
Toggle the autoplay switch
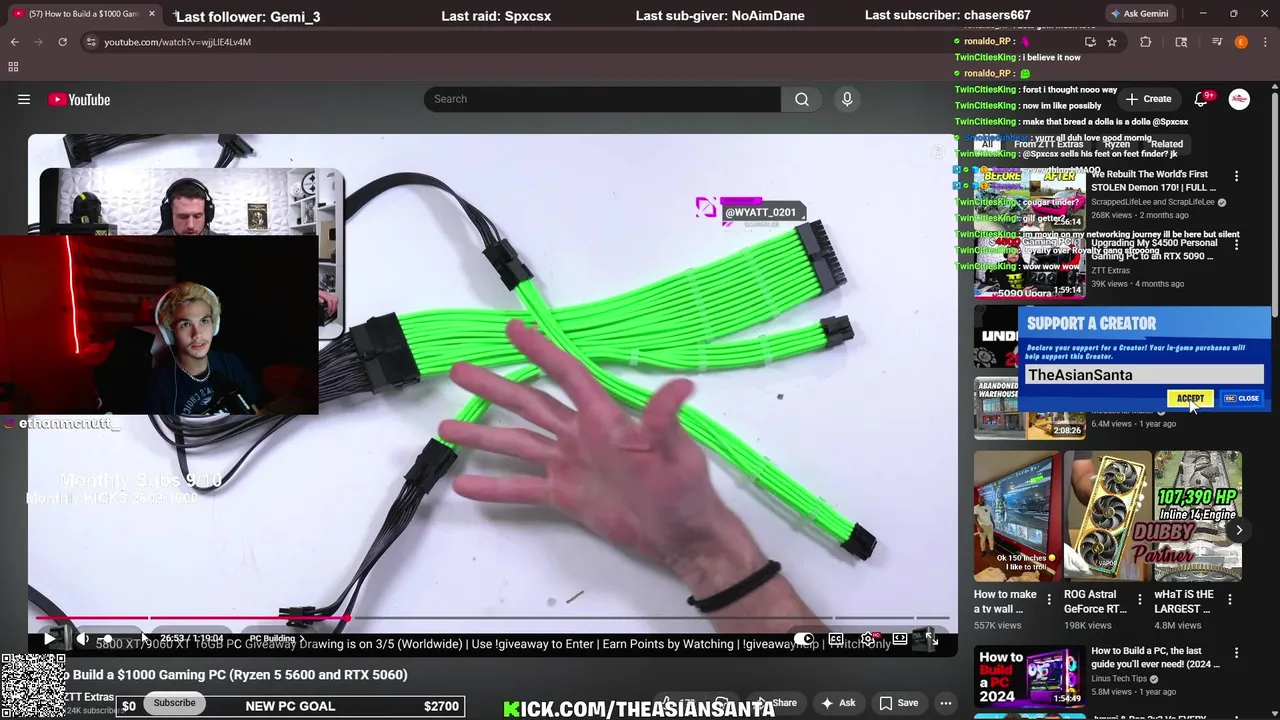(x=804, y=638)
